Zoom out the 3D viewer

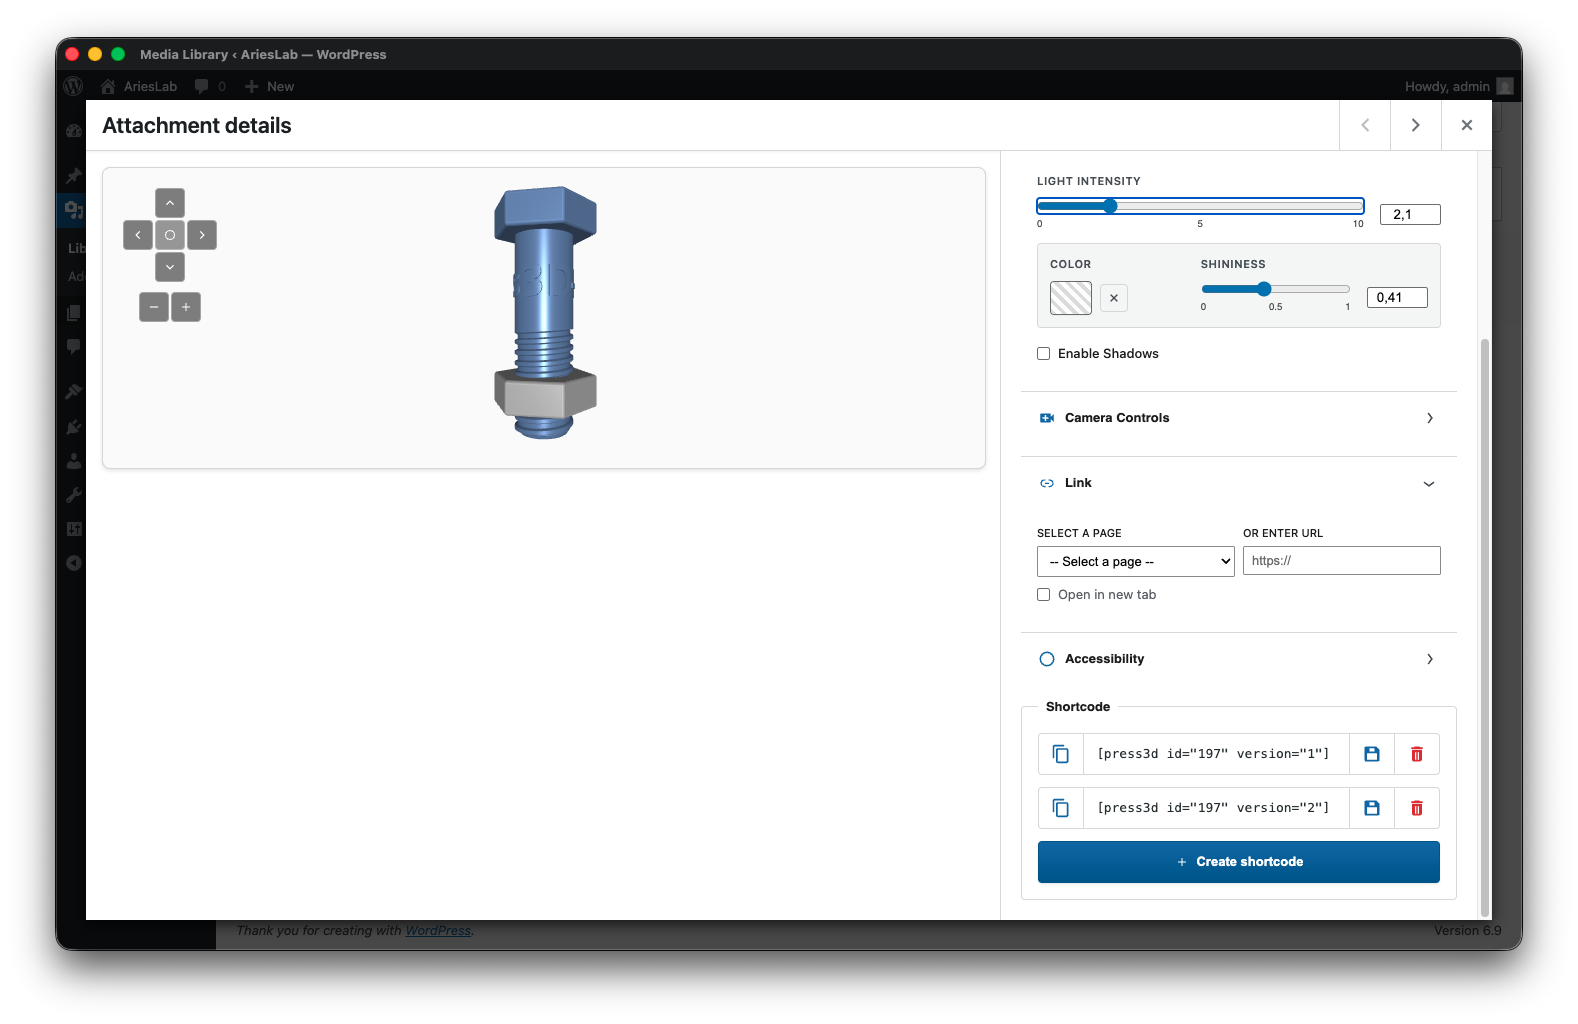(x=154, y=307)
